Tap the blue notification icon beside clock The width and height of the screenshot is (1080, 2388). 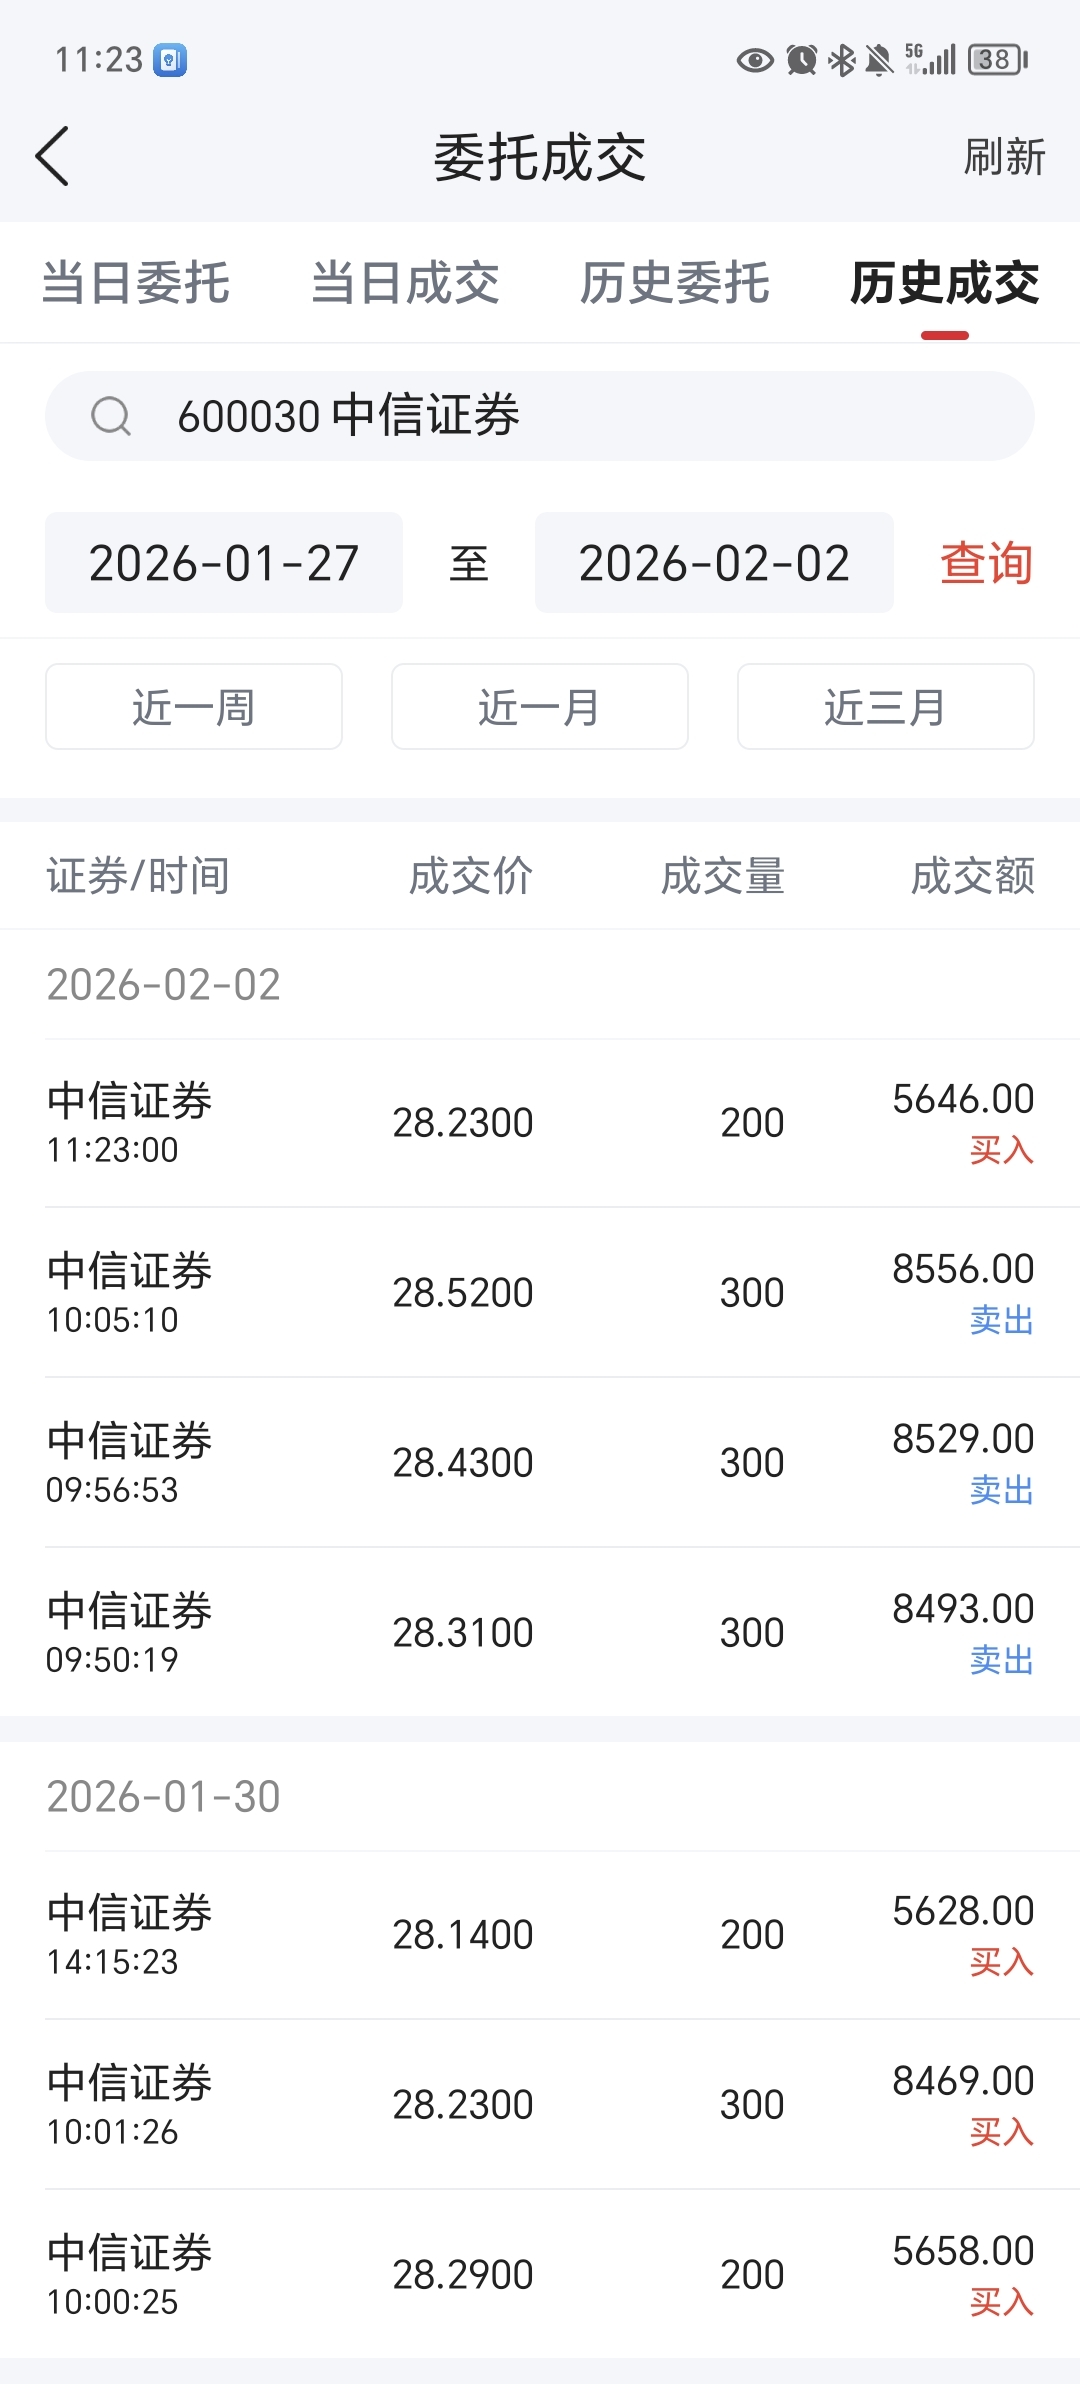coord(170,60)
